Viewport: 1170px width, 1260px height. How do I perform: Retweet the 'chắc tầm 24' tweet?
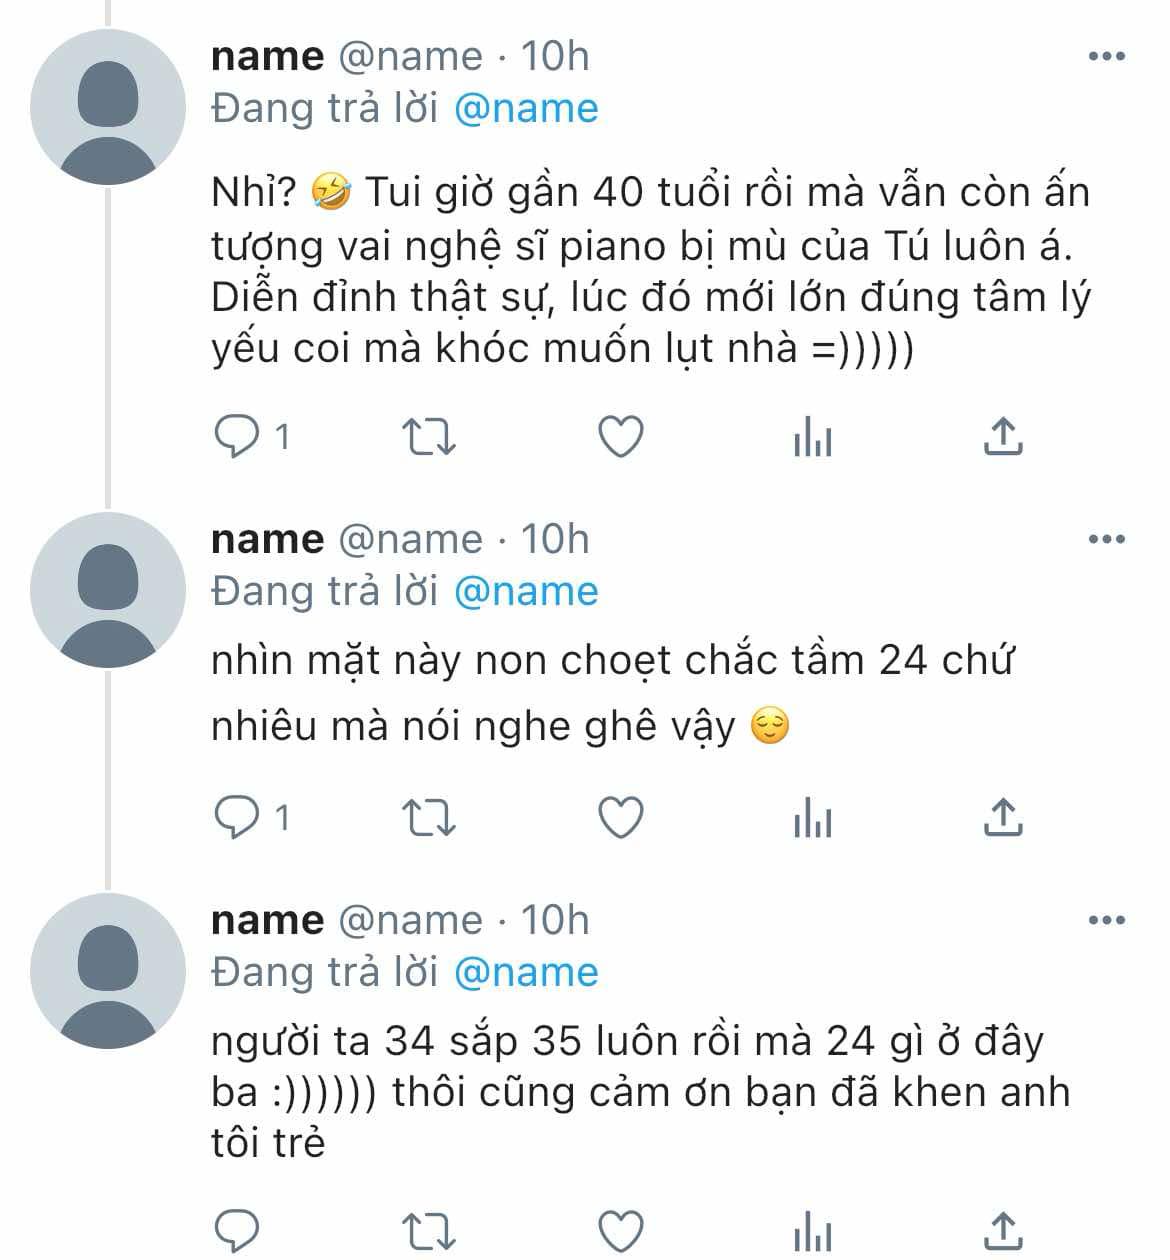tap(428, 818)
